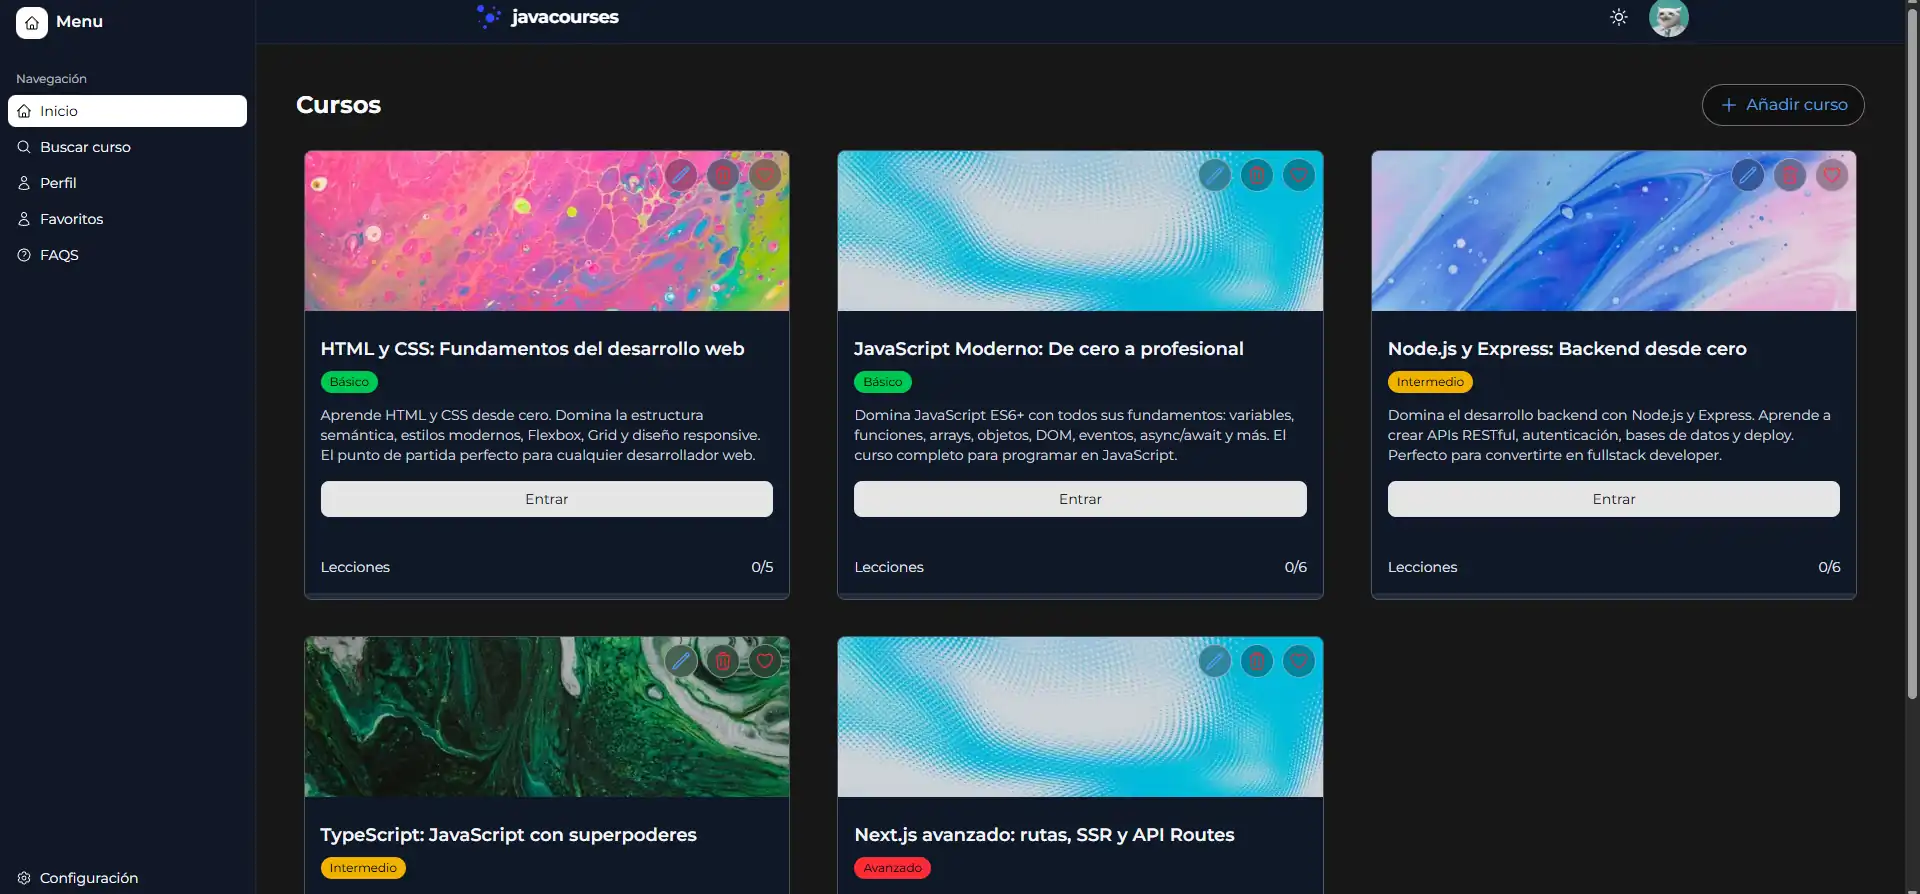Viewport: 1920px width, 894px height.
Task: Click the 0/6 count on JavaScript course
Action: (x=1296, y=567)
